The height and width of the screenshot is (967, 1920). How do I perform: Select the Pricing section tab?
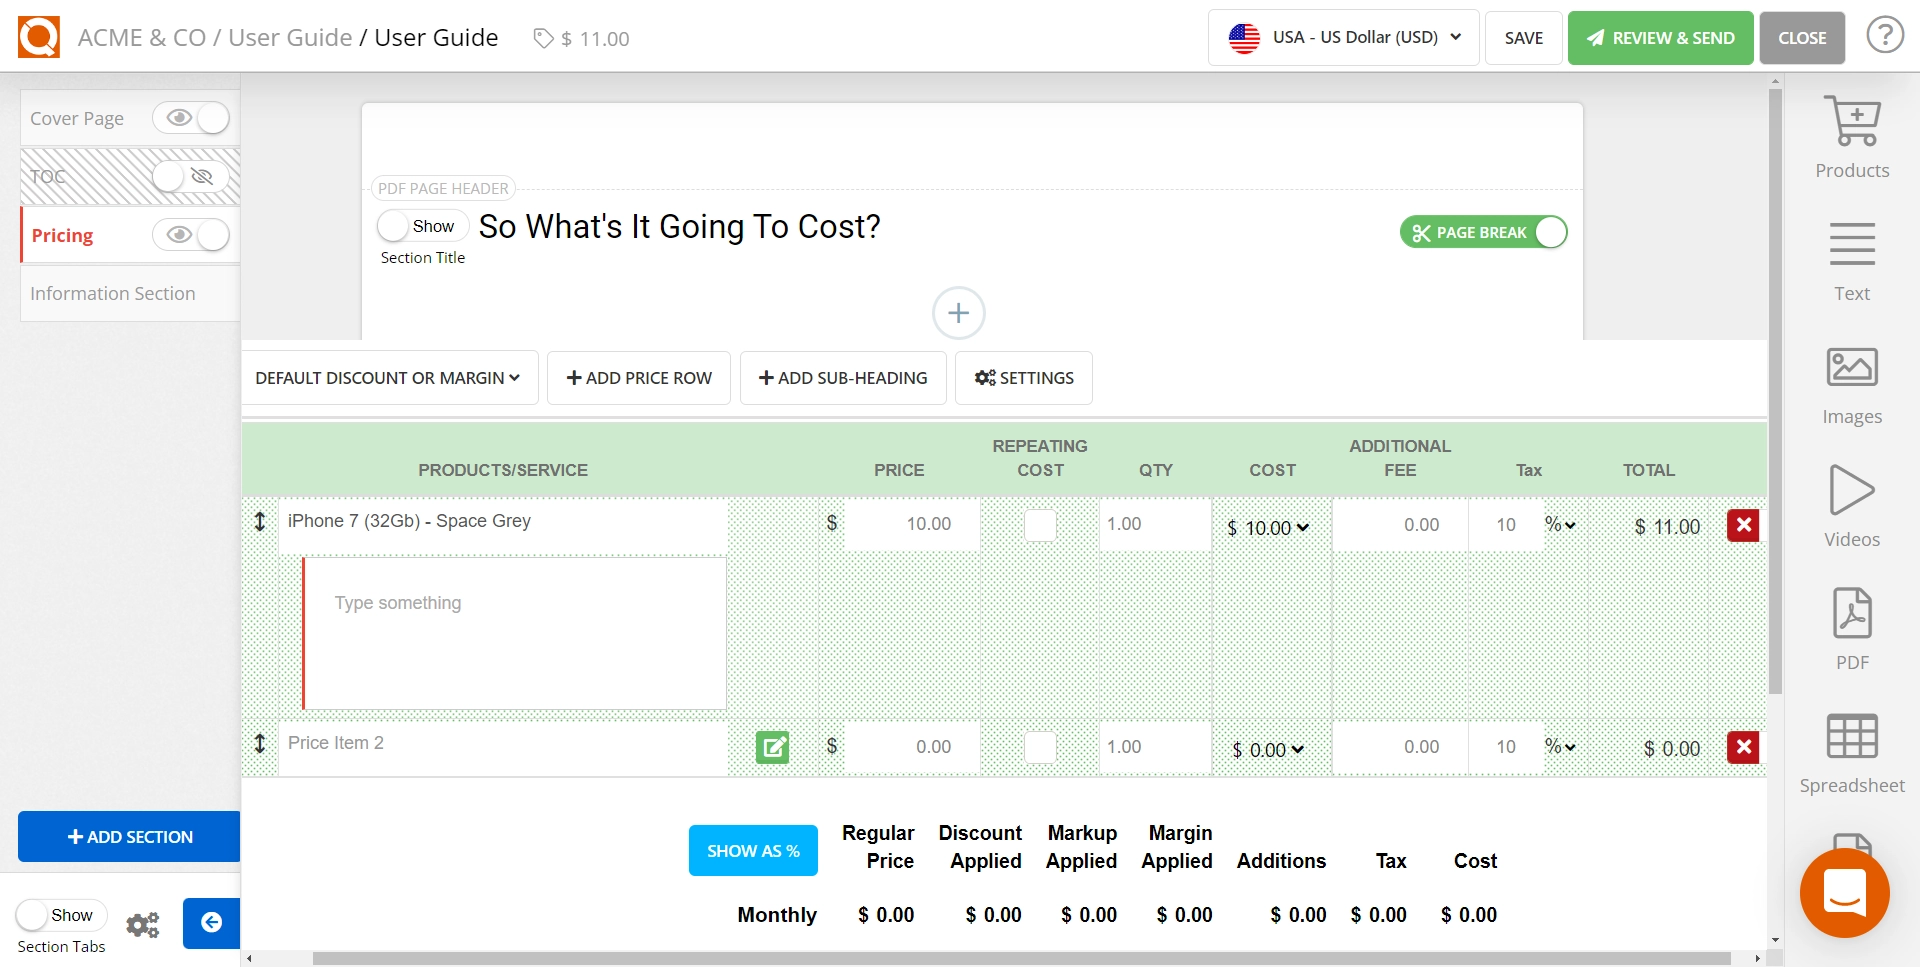pyautogui.click(x=62, y=236)
